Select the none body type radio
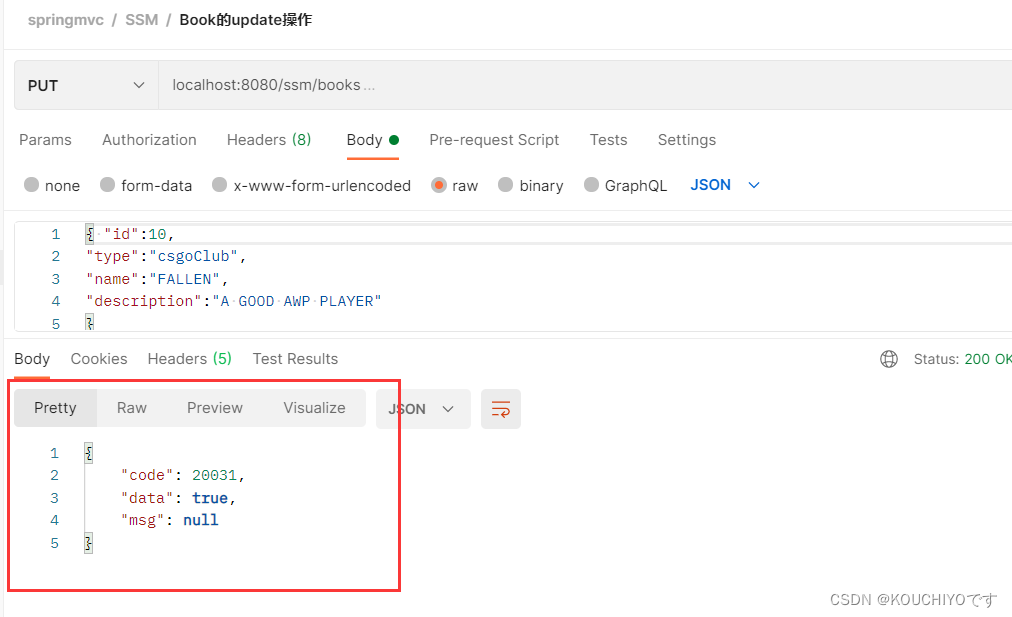 tap(31, 185)
